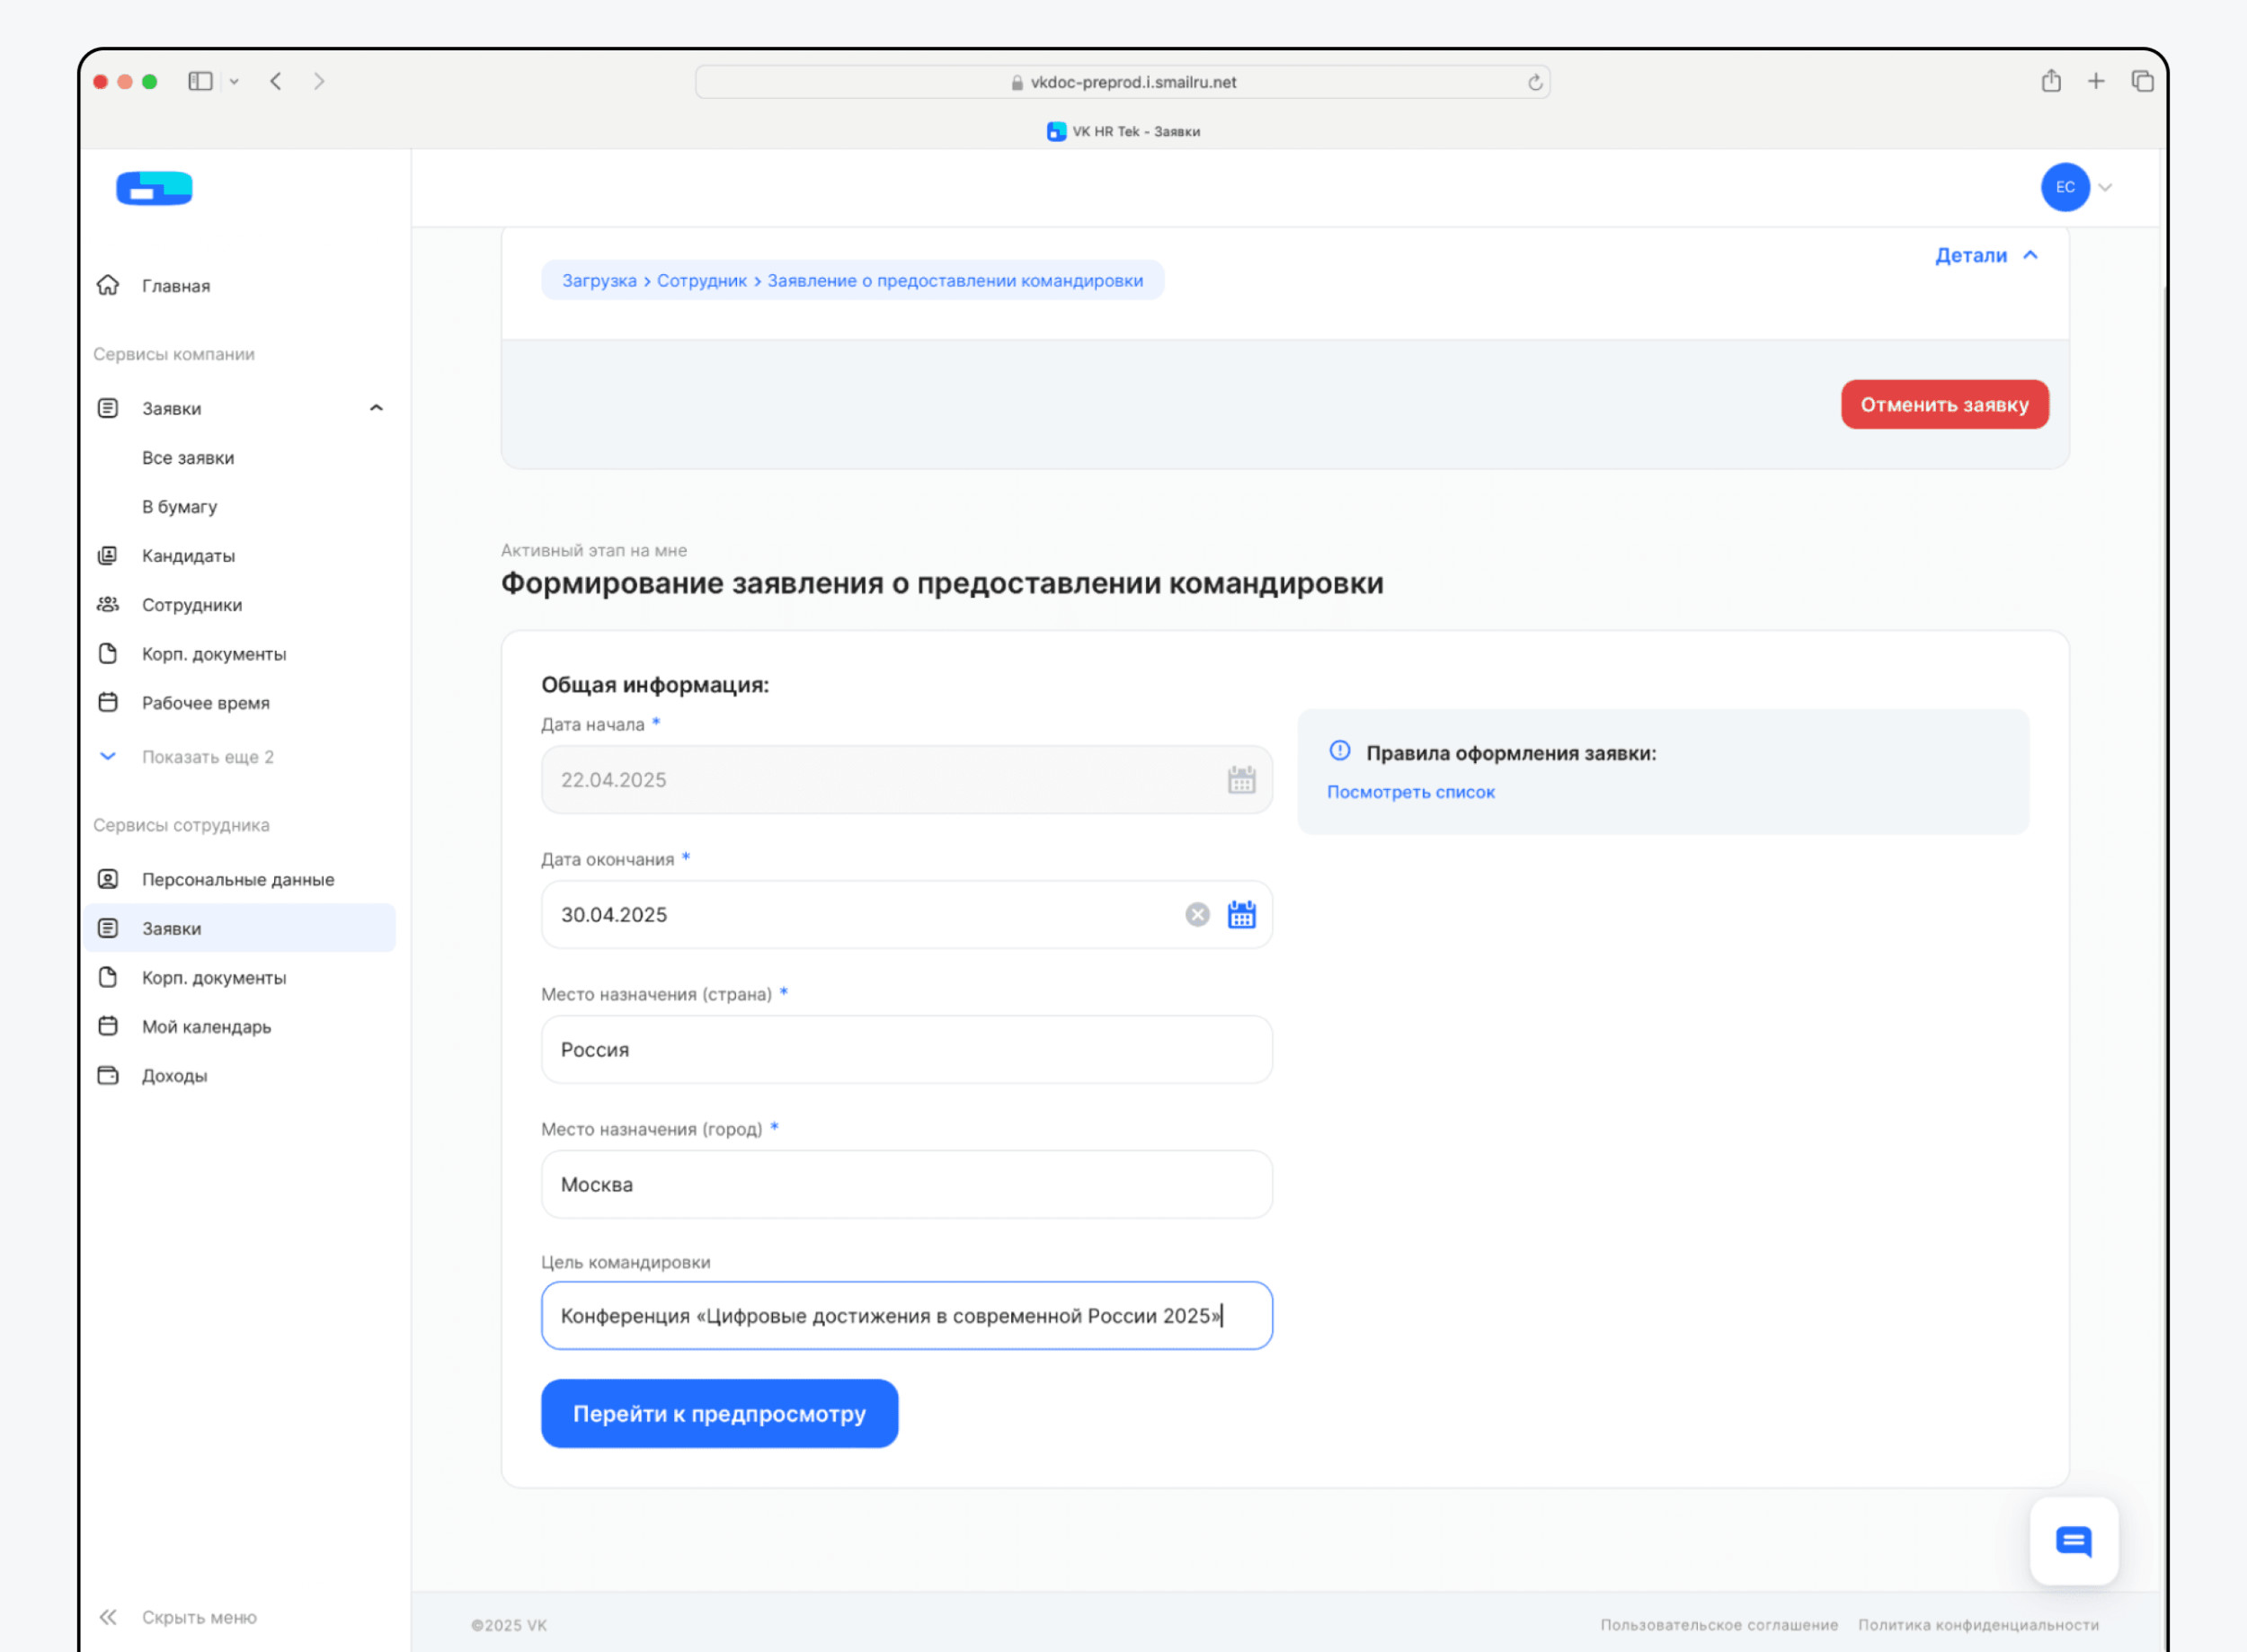Screen dimensions: 2247x1652
Task: Collapse the Детали section
Action: [x=1985, y=255]
